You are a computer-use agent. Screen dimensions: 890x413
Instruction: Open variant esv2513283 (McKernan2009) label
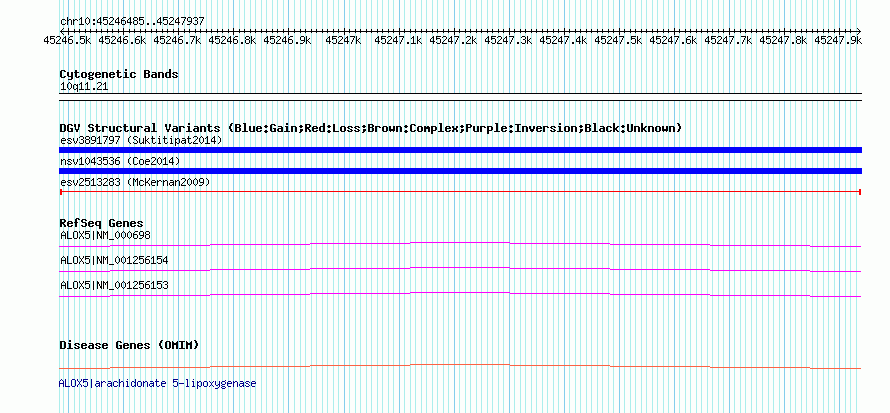coord(135,182)
